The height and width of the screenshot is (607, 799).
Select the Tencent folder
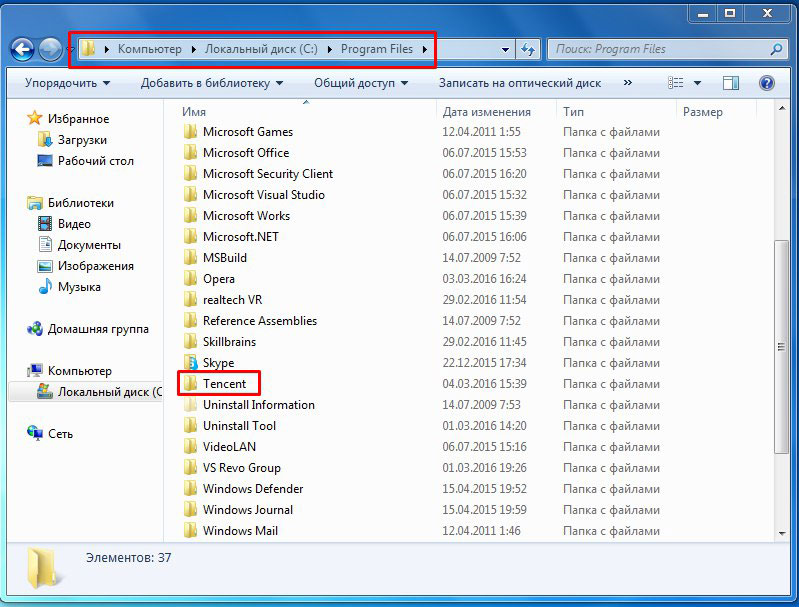click(x=224, y=384)
